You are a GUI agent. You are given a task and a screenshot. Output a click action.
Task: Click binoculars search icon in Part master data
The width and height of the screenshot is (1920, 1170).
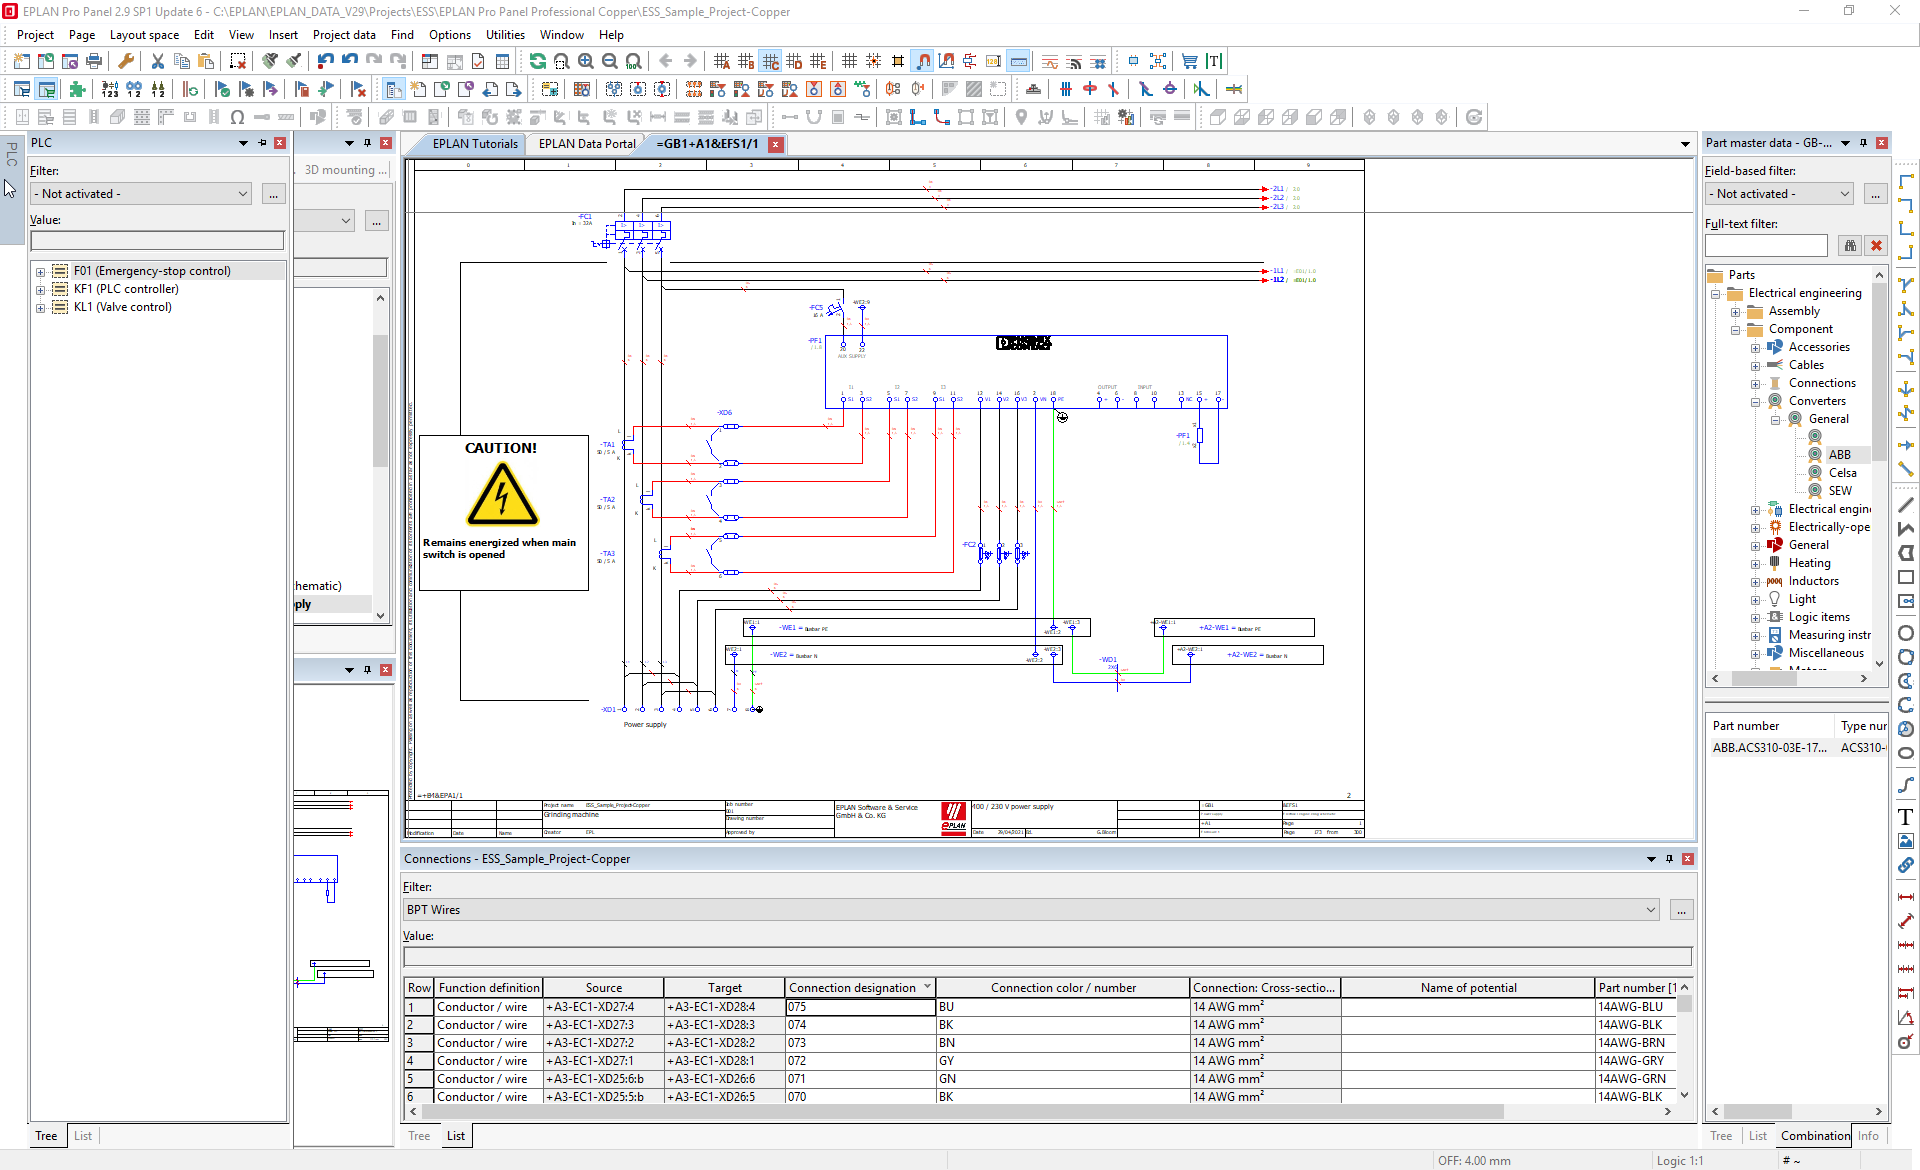tap(1850, 246)
